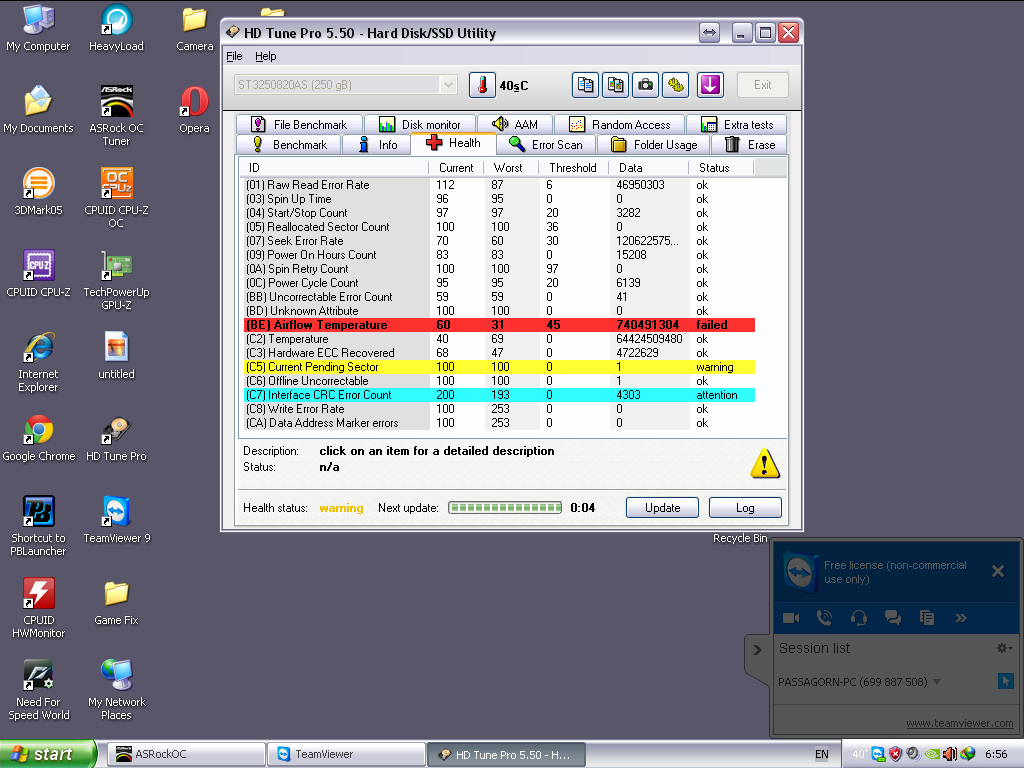Click the CPUID CPU-Z desktop icon
This screenshot has width=1024, height=768.
(39, 274)
